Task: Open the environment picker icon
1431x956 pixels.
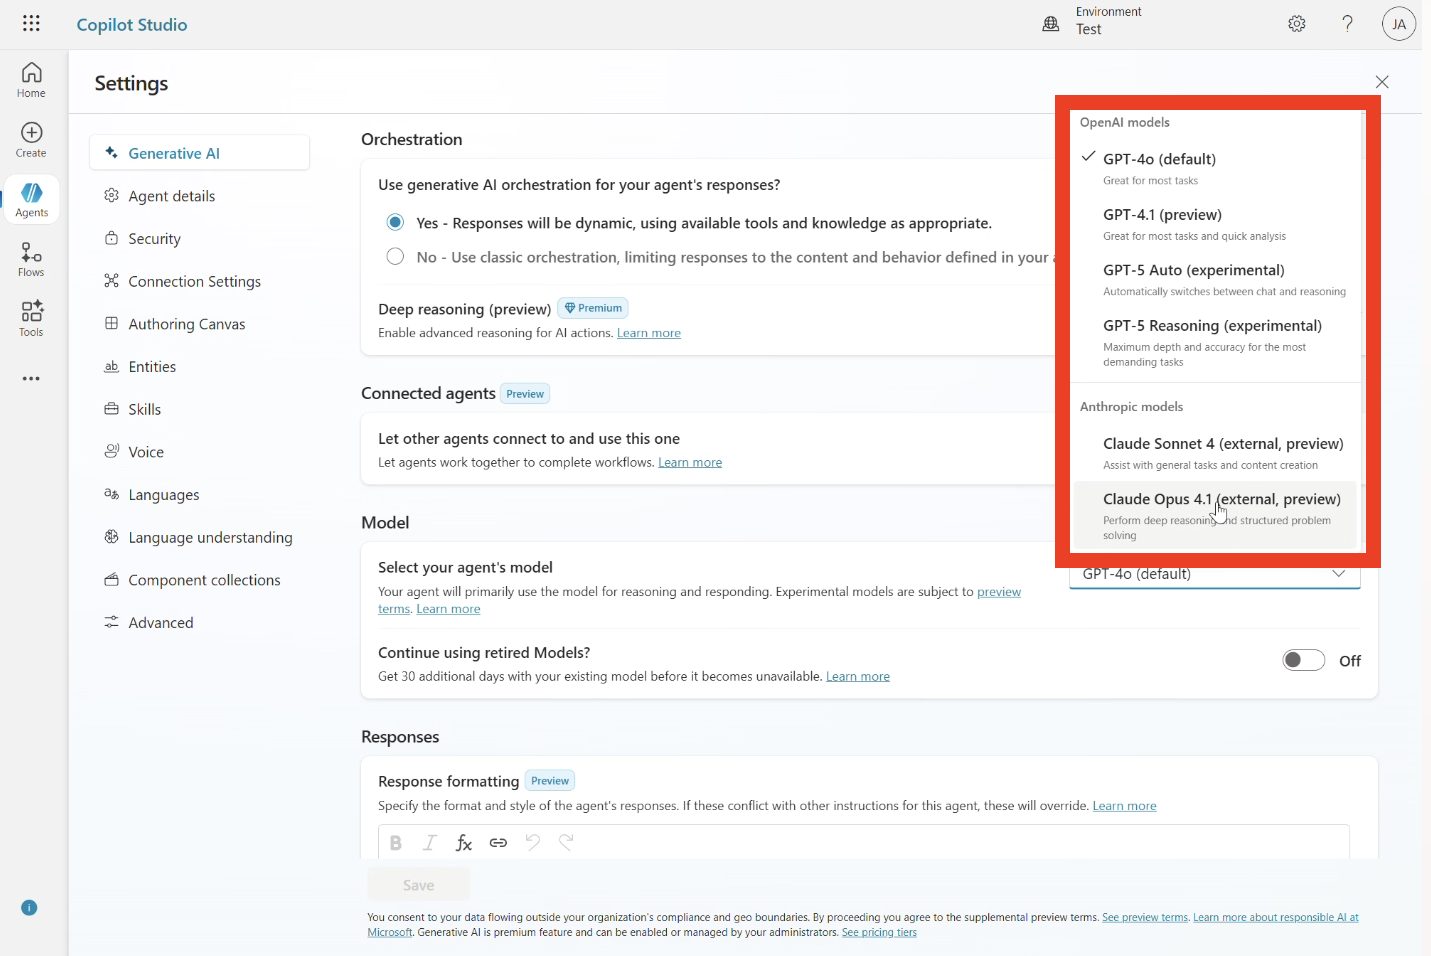Action: pyautogui.click(x=1050, y=24)
